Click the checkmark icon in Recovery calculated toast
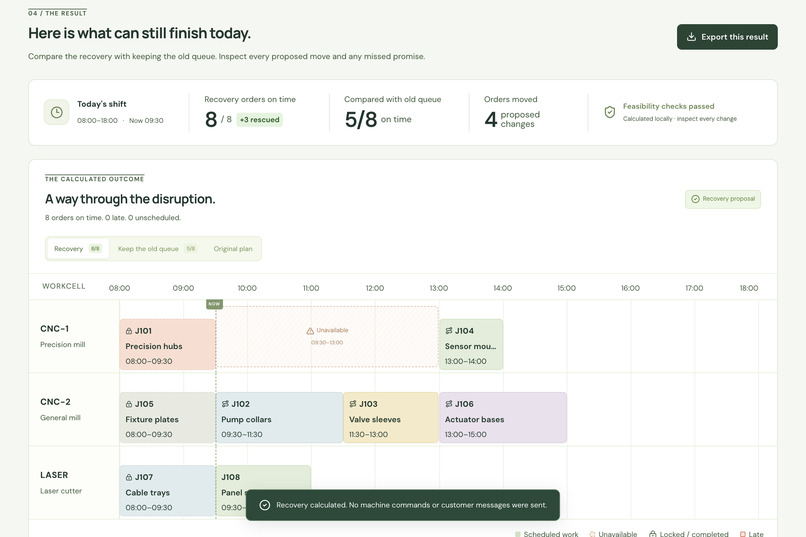806x537 pixels. [x=265, y=505]
